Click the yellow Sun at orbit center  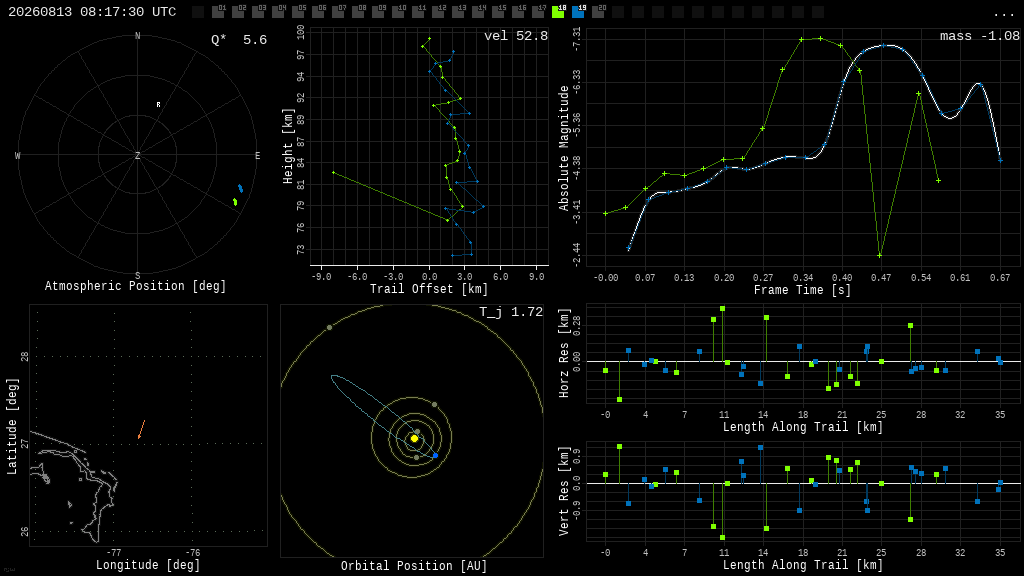coord(414,438)
